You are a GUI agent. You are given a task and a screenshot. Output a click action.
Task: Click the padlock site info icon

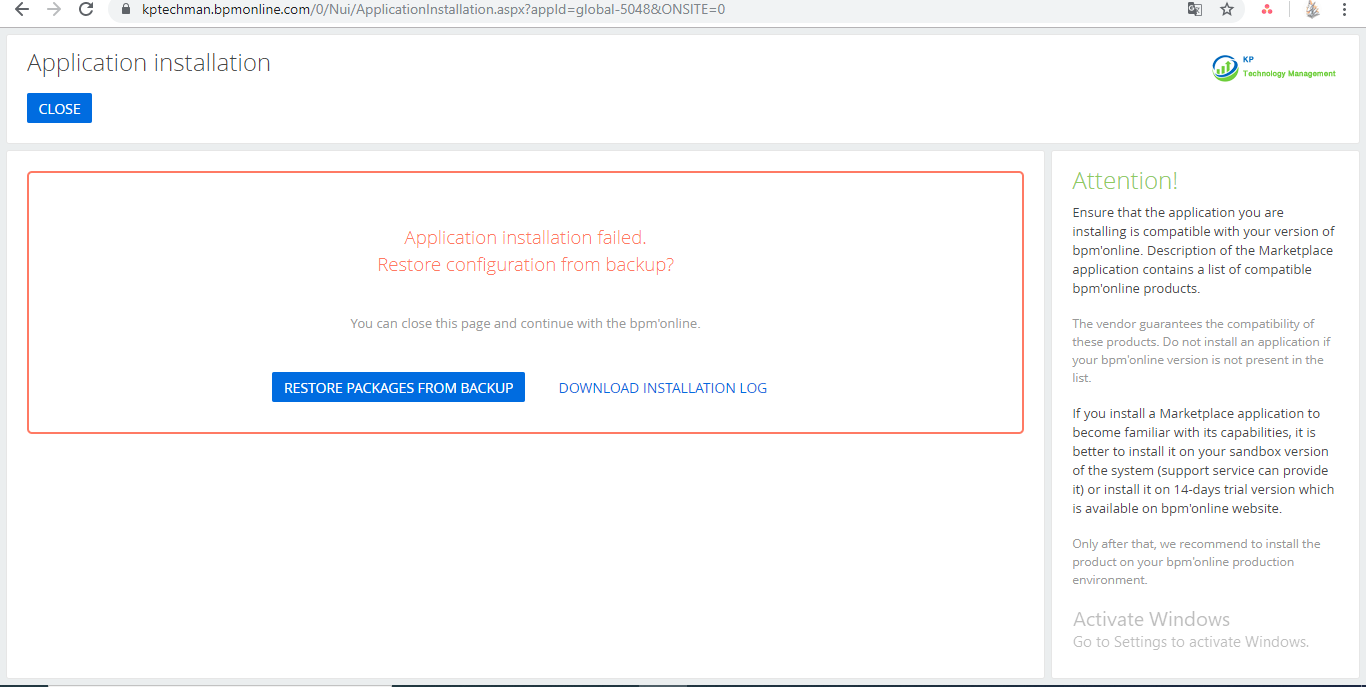pos(126,9)
